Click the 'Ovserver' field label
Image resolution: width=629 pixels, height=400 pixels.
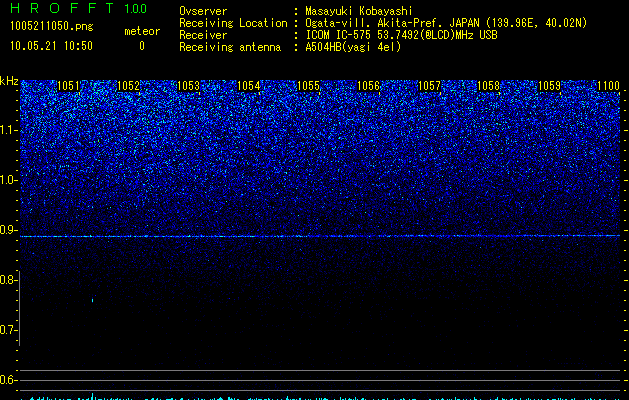tap(203, 11)
